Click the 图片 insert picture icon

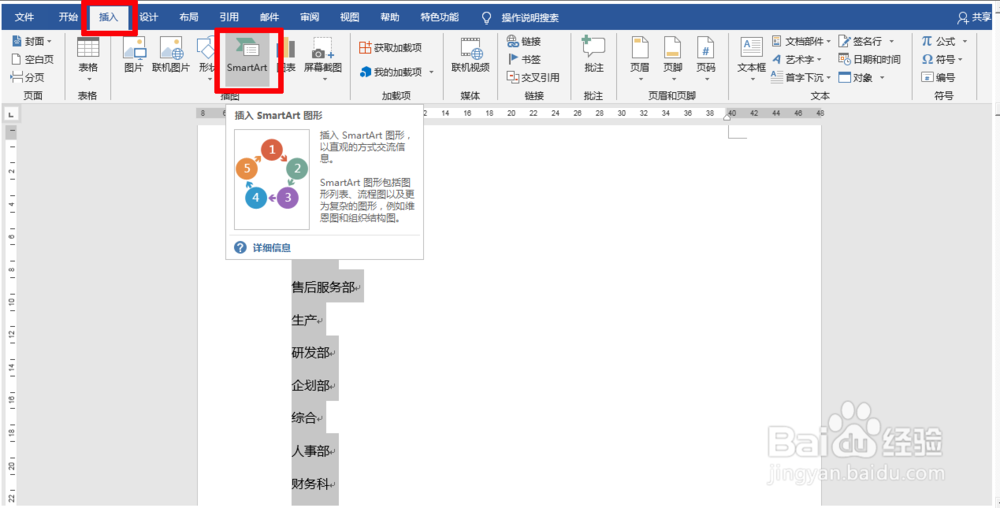coord(134,55)
